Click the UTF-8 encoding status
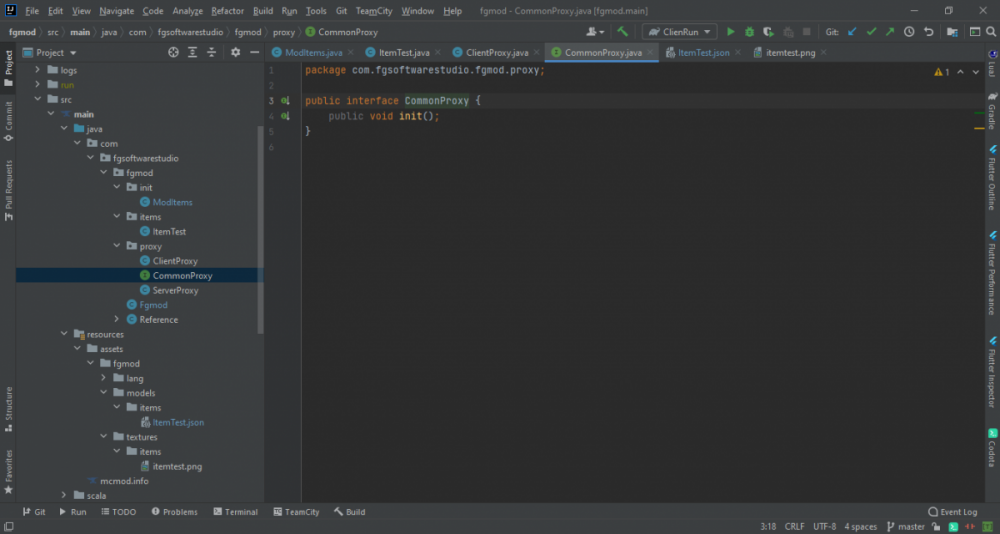The image size is (1000, 534). 825,527
